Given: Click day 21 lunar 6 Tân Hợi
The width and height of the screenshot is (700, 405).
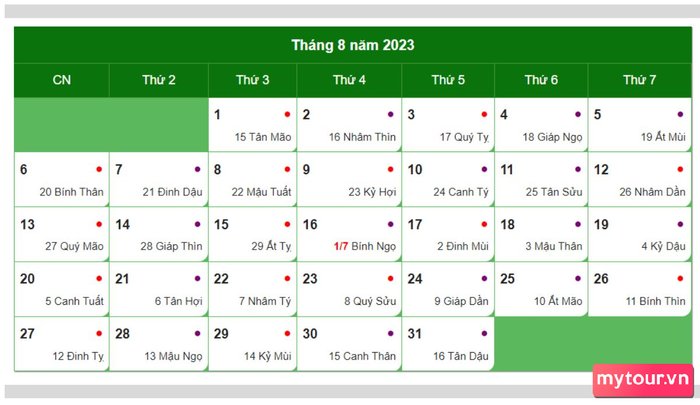Looking at the screenshot, I should pos(158,289).
